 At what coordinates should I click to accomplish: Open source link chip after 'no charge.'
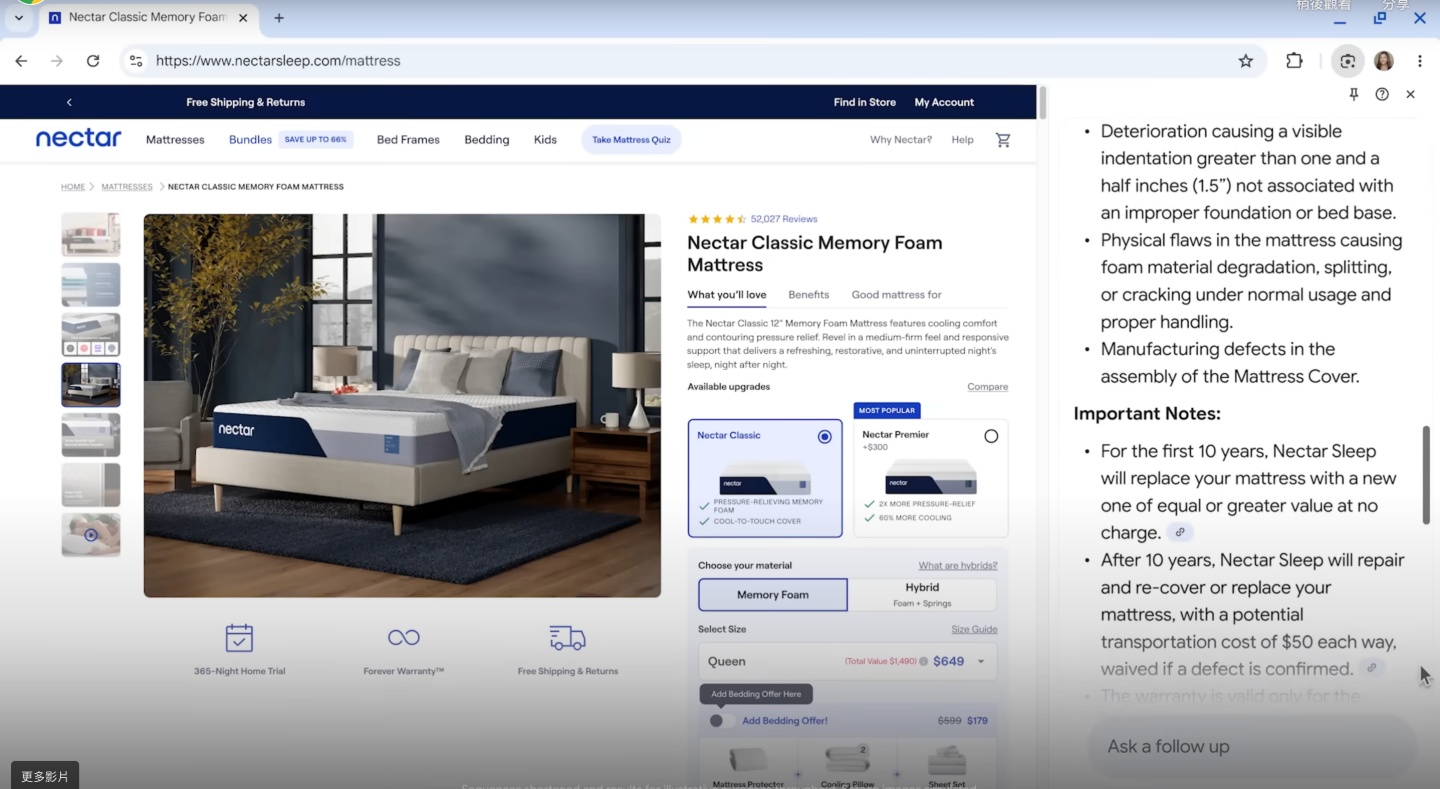tap(1180, 533)
